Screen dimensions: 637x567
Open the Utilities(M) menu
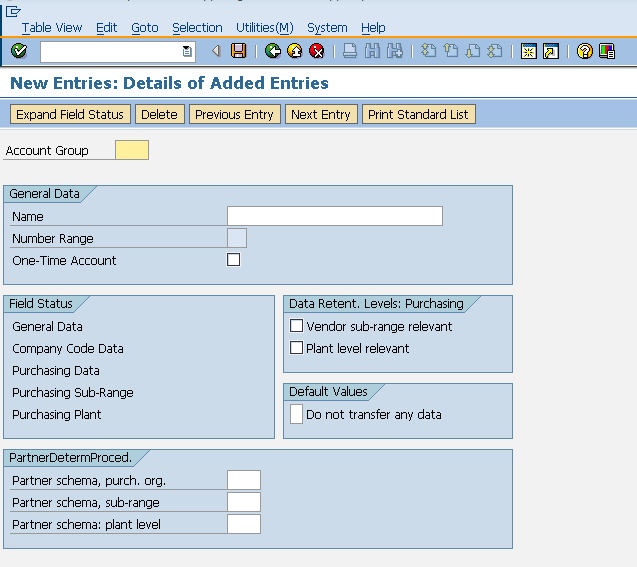[265, 28]
